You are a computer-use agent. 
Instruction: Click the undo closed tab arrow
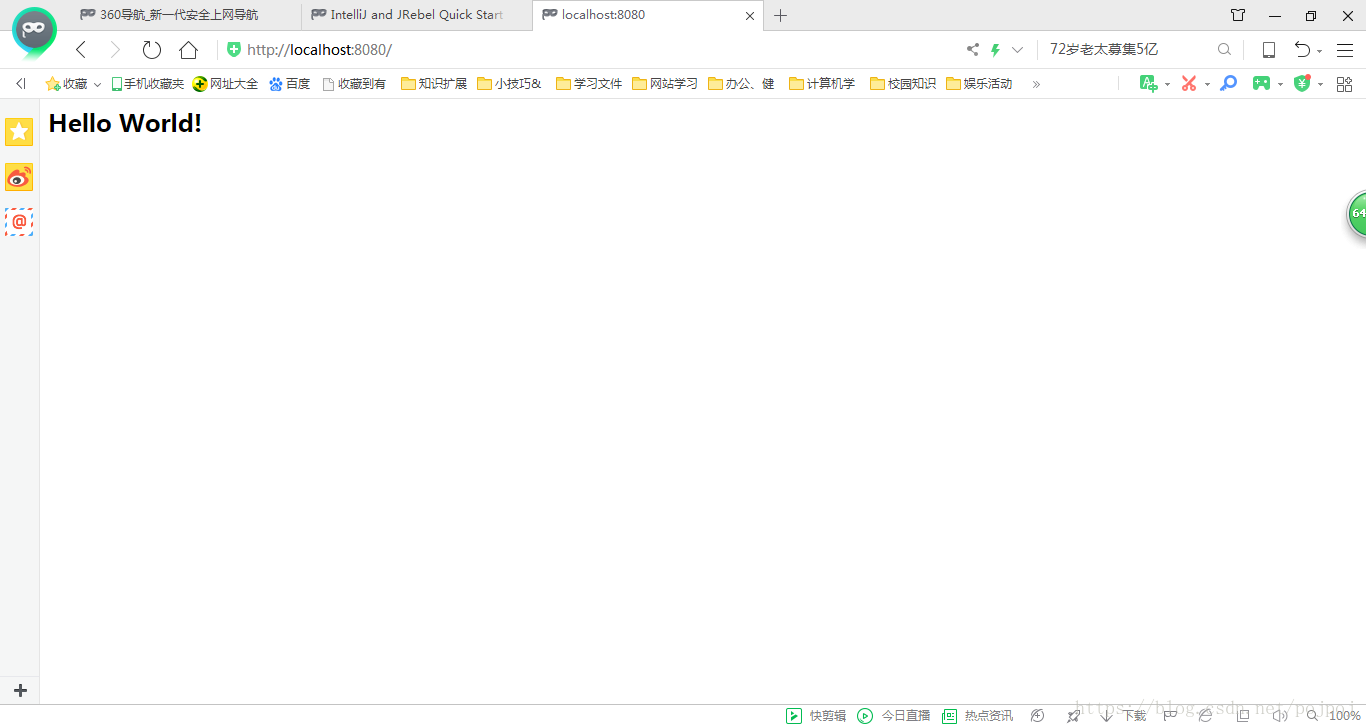[1302, 50]
